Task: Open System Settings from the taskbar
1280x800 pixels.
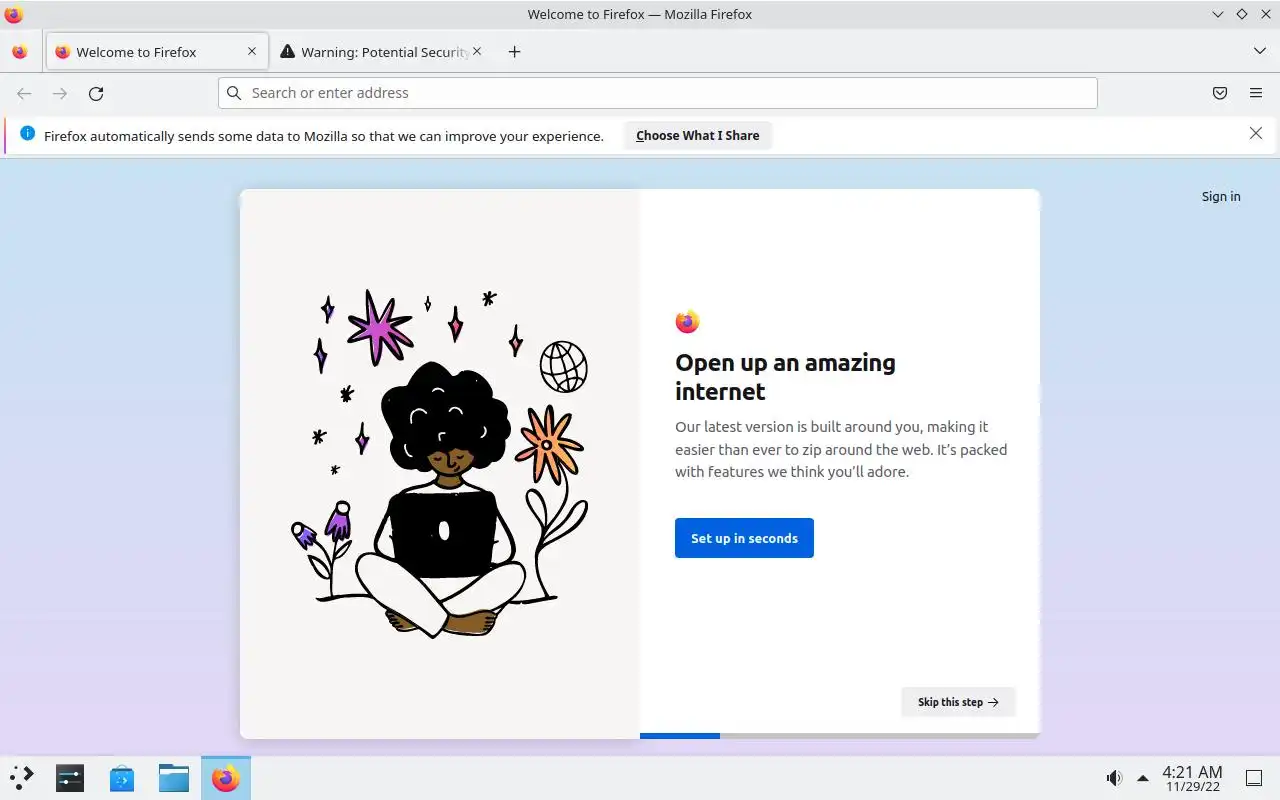Action: click(70, 777)
